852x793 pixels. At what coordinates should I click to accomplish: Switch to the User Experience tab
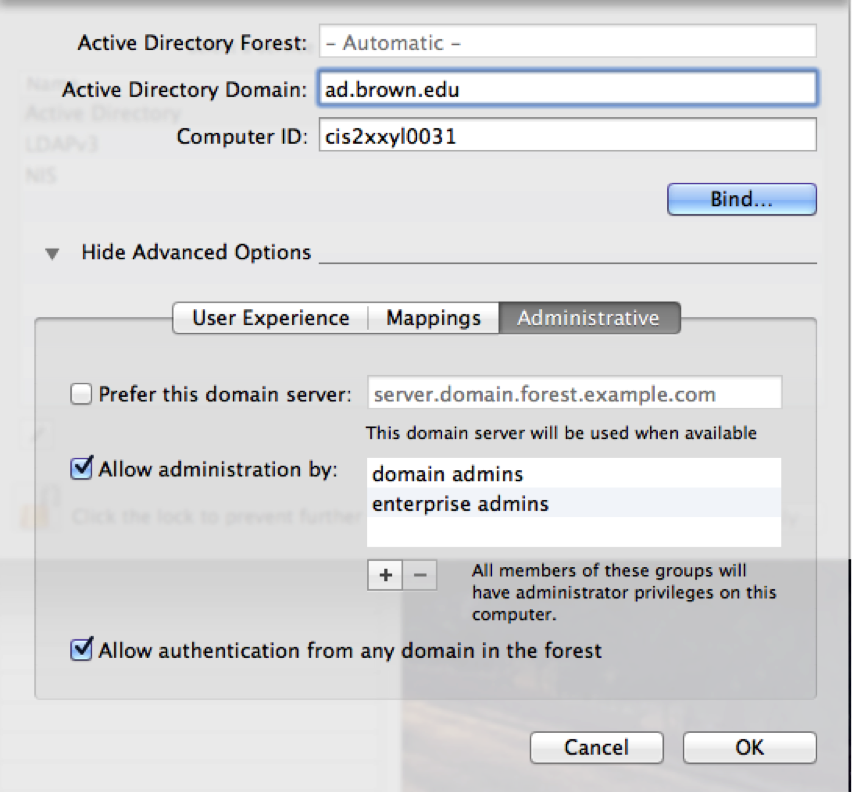click(271, 318)
